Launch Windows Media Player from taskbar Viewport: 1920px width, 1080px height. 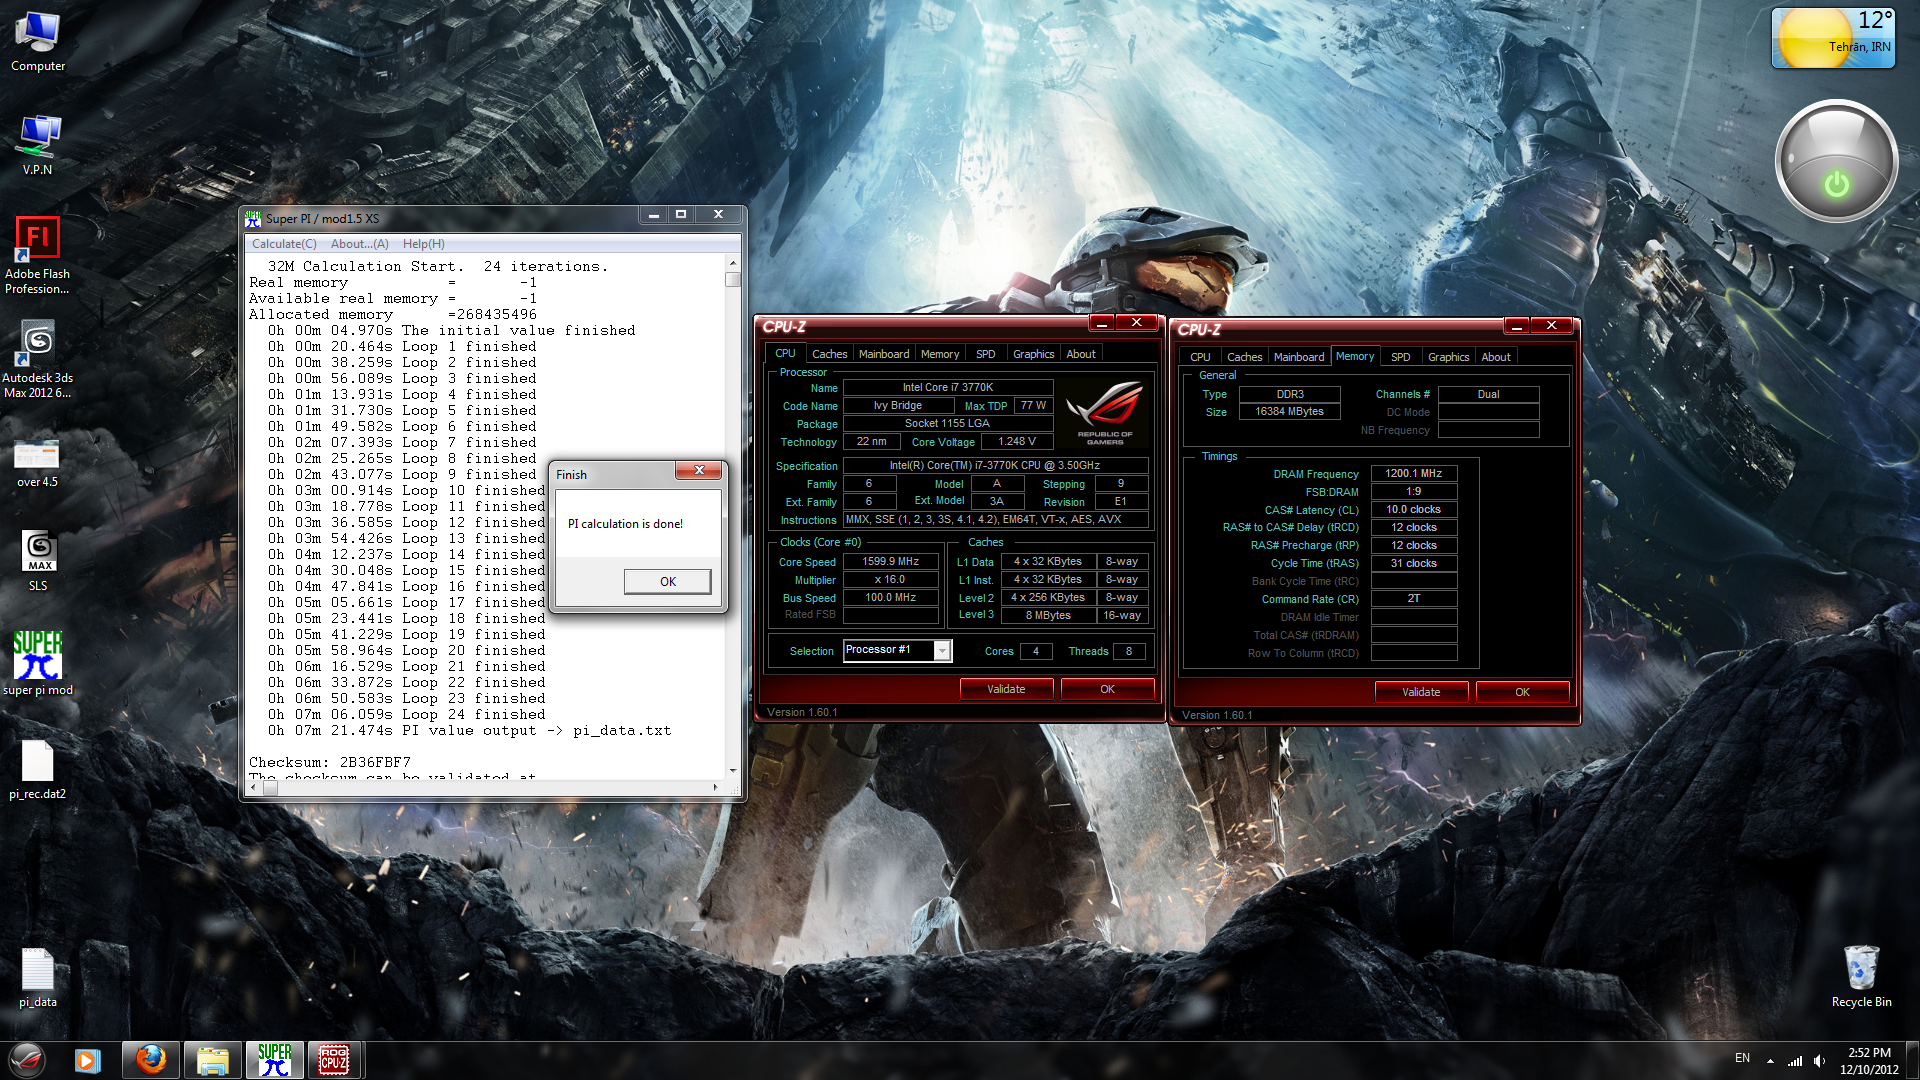(88, 1060)
